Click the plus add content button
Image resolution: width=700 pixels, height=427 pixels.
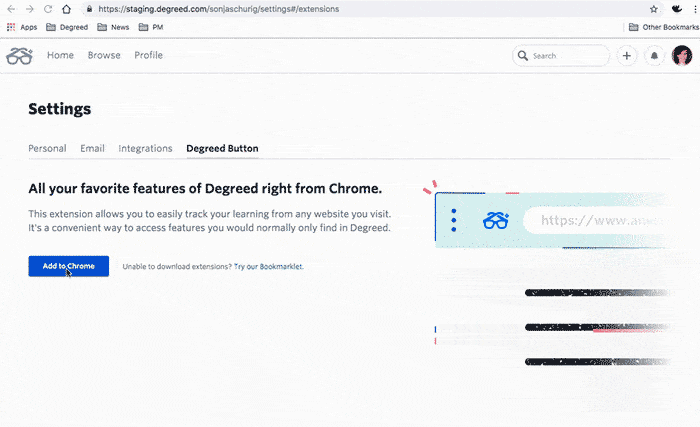[x=627, y=56]
